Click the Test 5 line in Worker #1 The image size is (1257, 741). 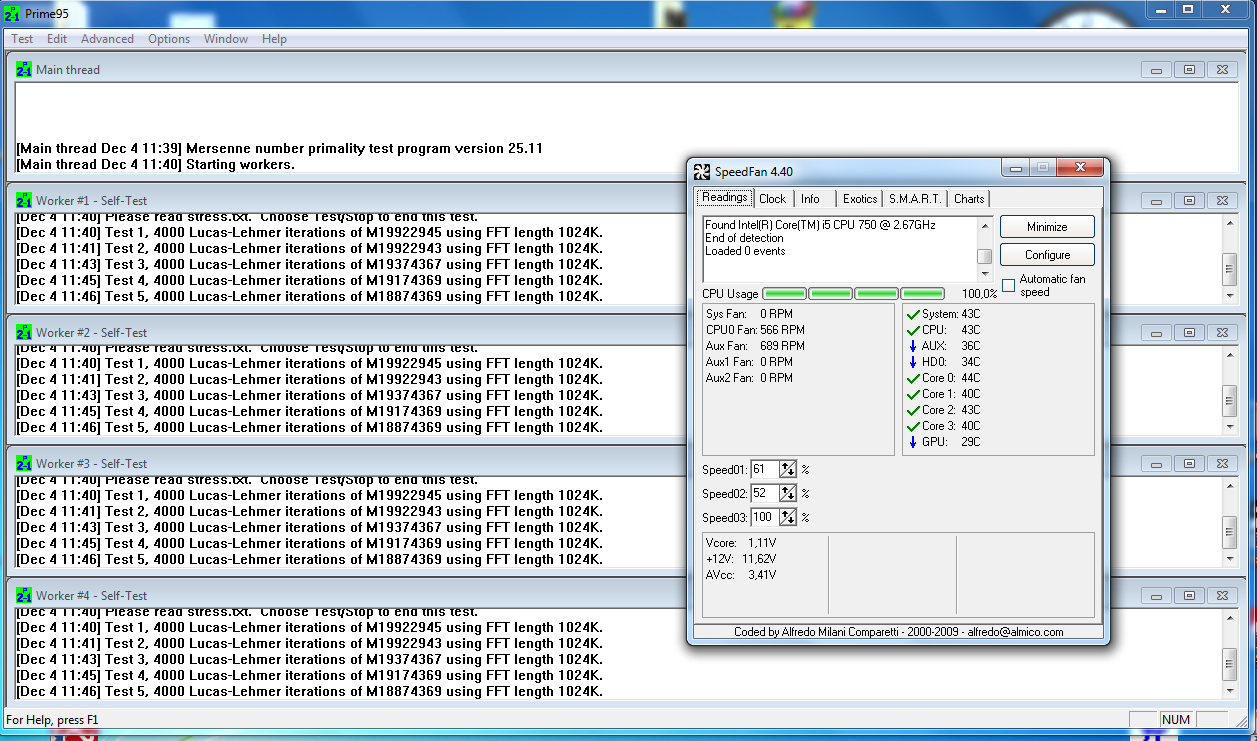click(310, 296)
